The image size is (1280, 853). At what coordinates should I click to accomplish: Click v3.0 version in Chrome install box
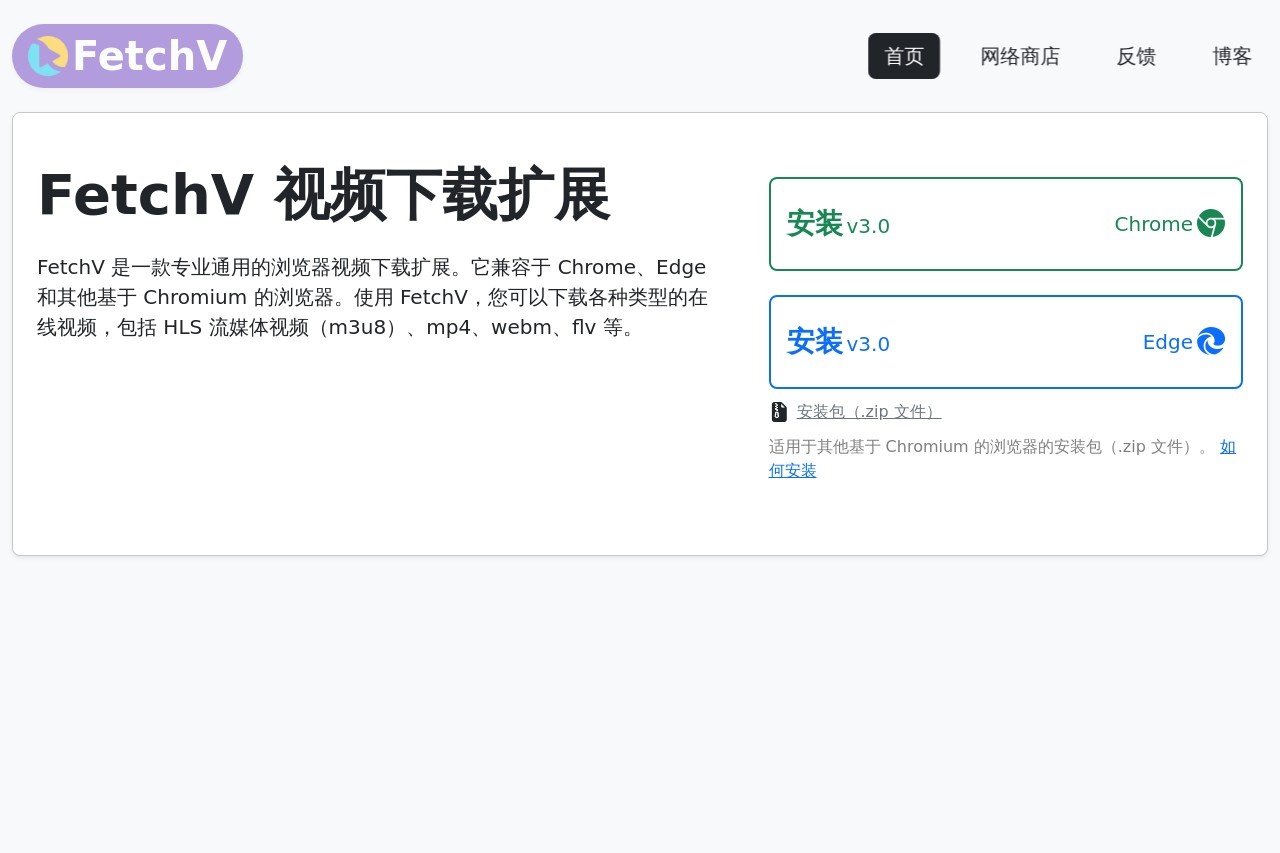point(867,227)
